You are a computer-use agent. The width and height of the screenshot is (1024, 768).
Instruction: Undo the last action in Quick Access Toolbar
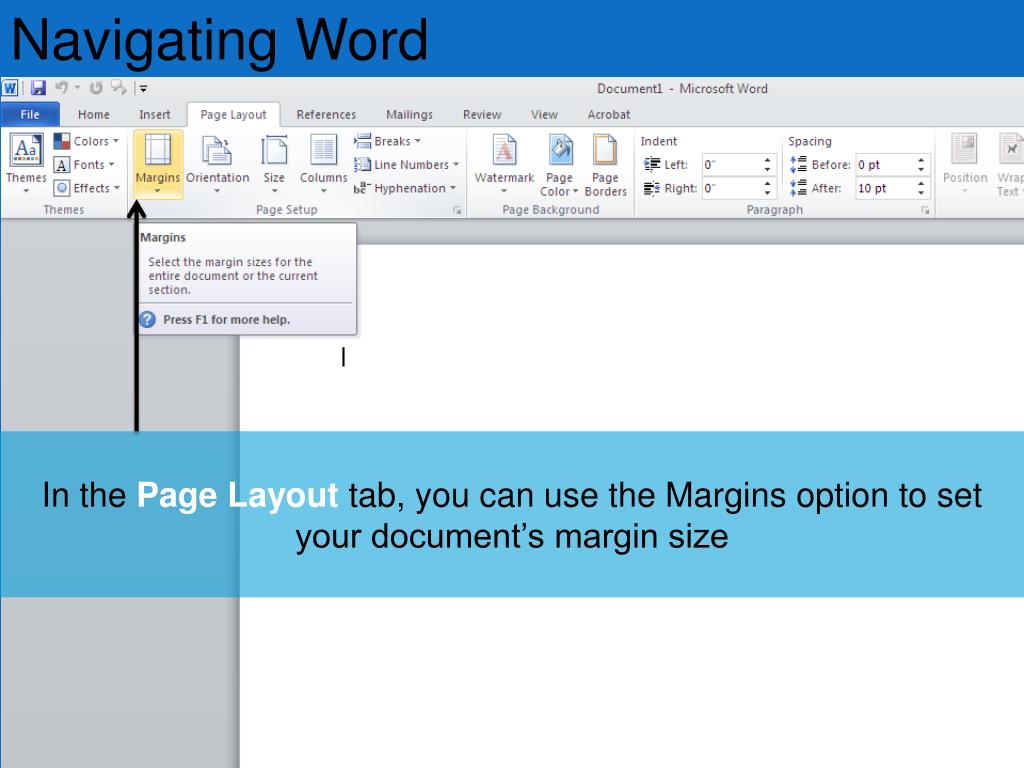(x=61, y=87)
